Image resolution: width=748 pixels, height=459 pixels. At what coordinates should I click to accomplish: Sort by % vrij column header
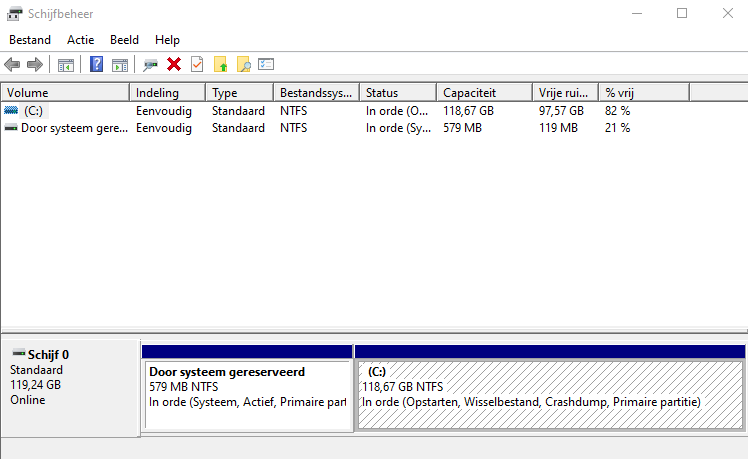644,93
